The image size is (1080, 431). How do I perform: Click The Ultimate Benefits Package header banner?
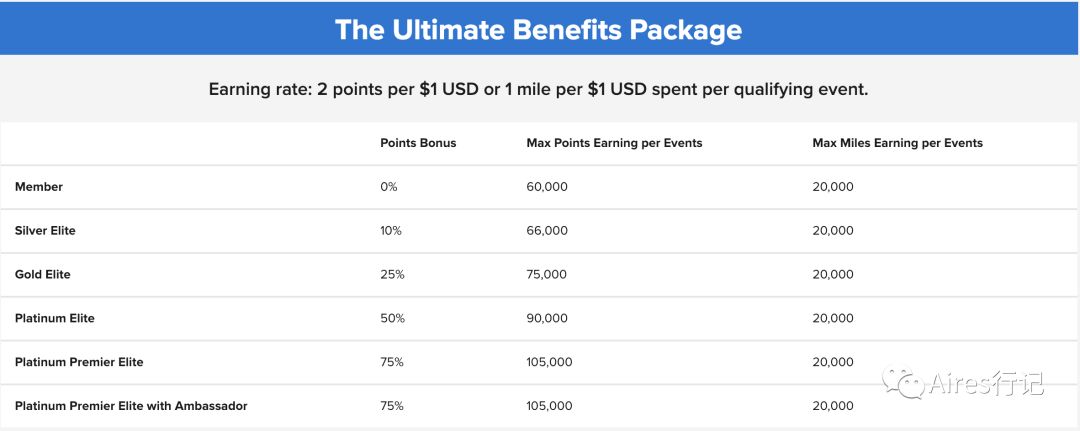540,29
